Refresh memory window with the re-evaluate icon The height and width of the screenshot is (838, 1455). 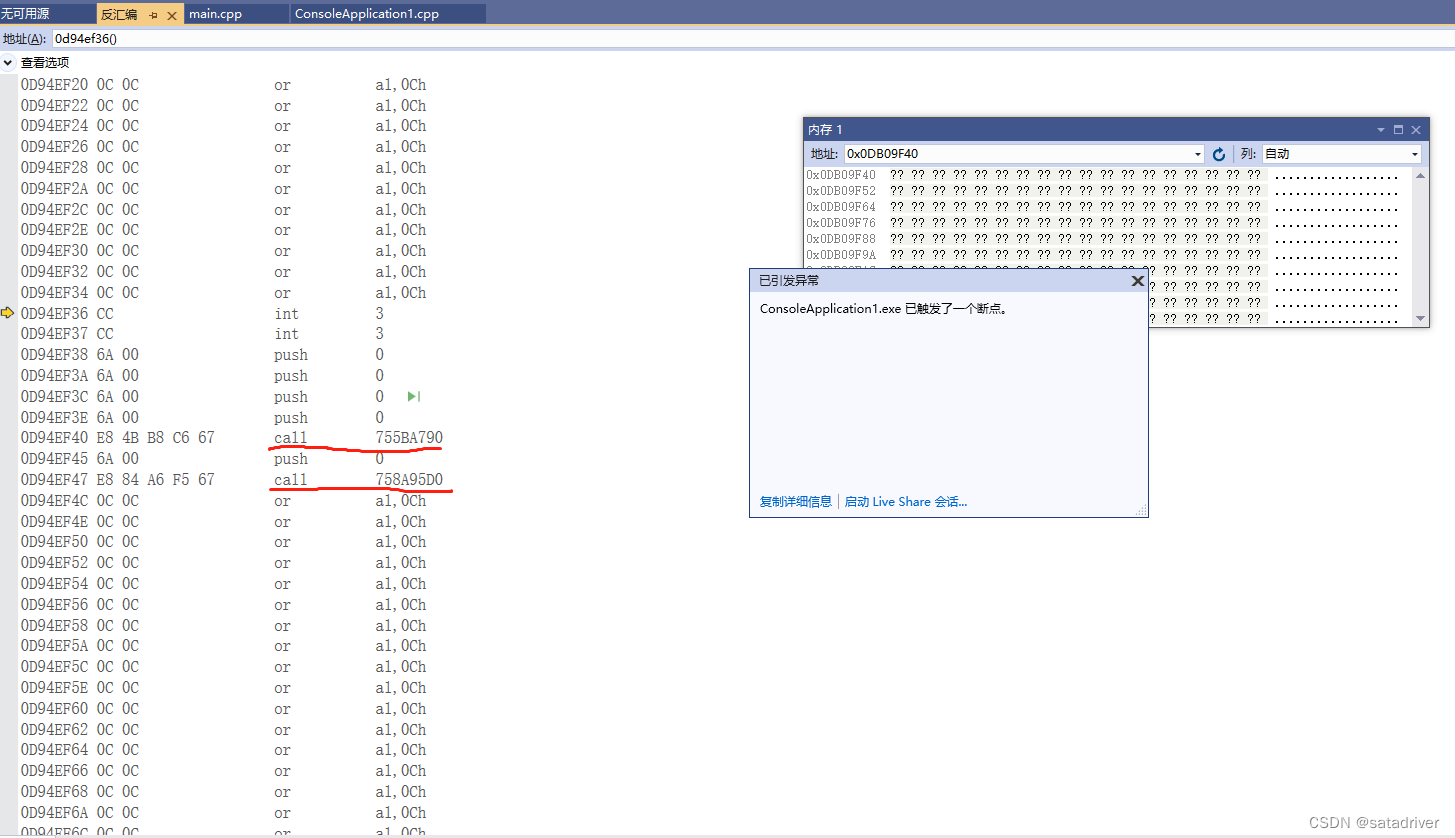click(x=1219, y=154)
